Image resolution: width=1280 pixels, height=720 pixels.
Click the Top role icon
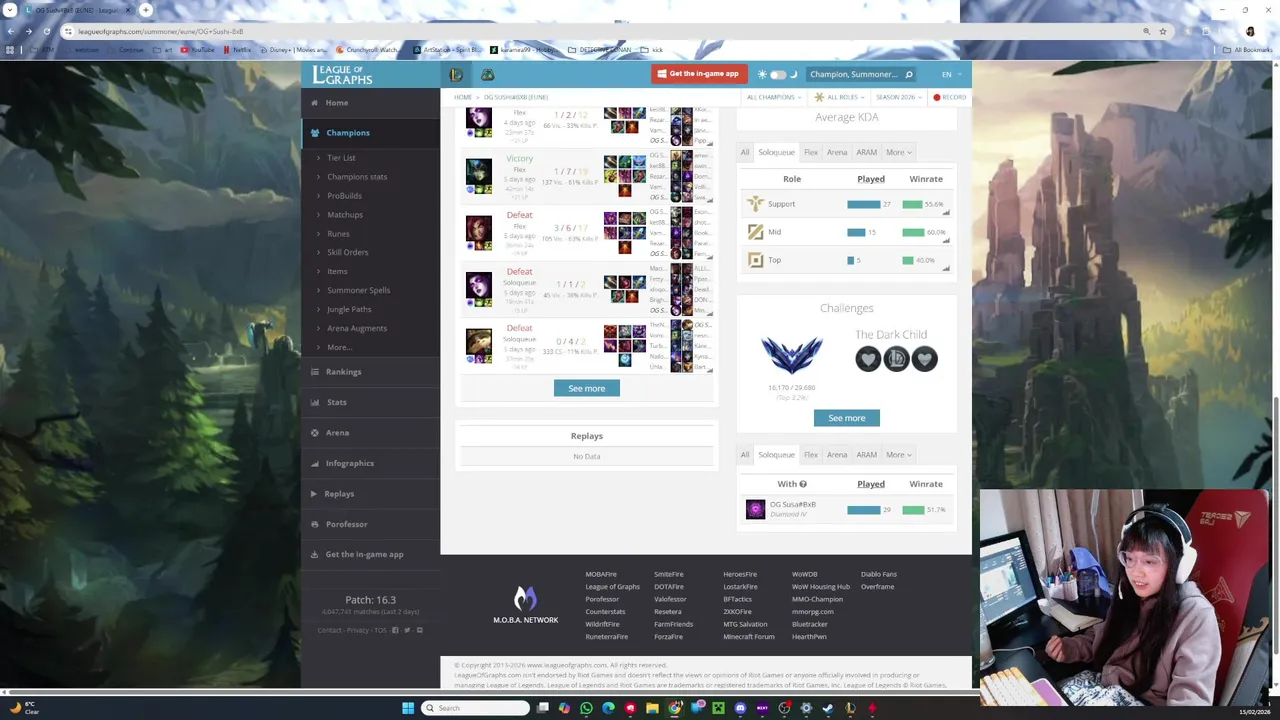756,260
